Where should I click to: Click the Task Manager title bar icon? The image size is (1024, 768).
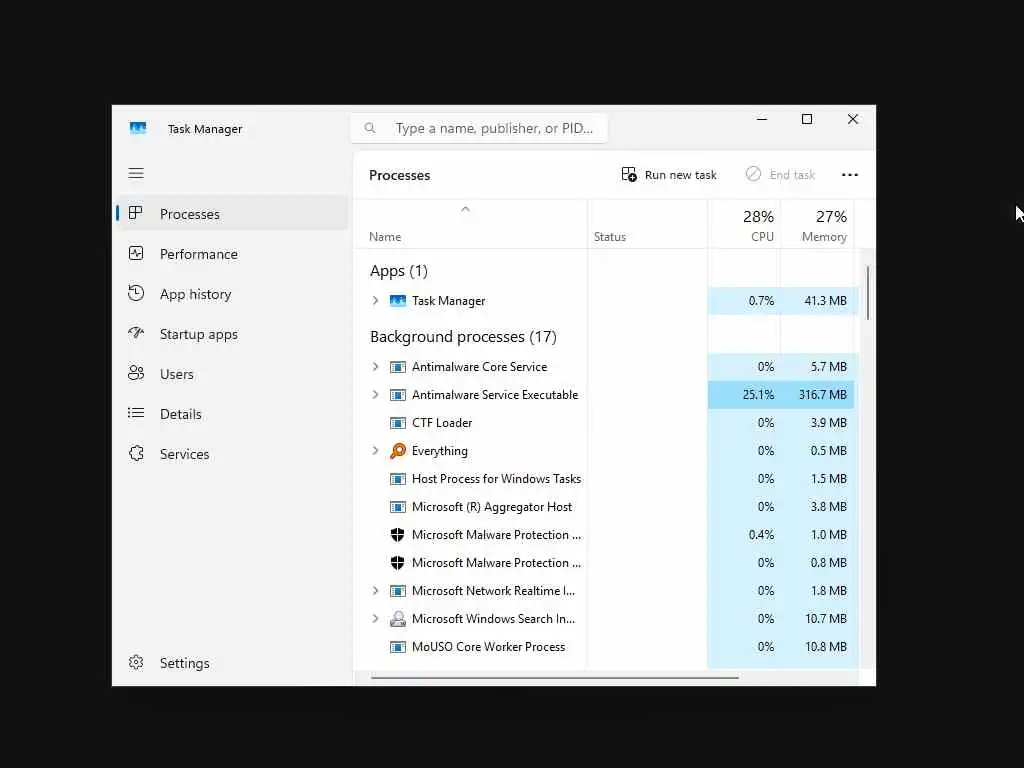(138, 128)
